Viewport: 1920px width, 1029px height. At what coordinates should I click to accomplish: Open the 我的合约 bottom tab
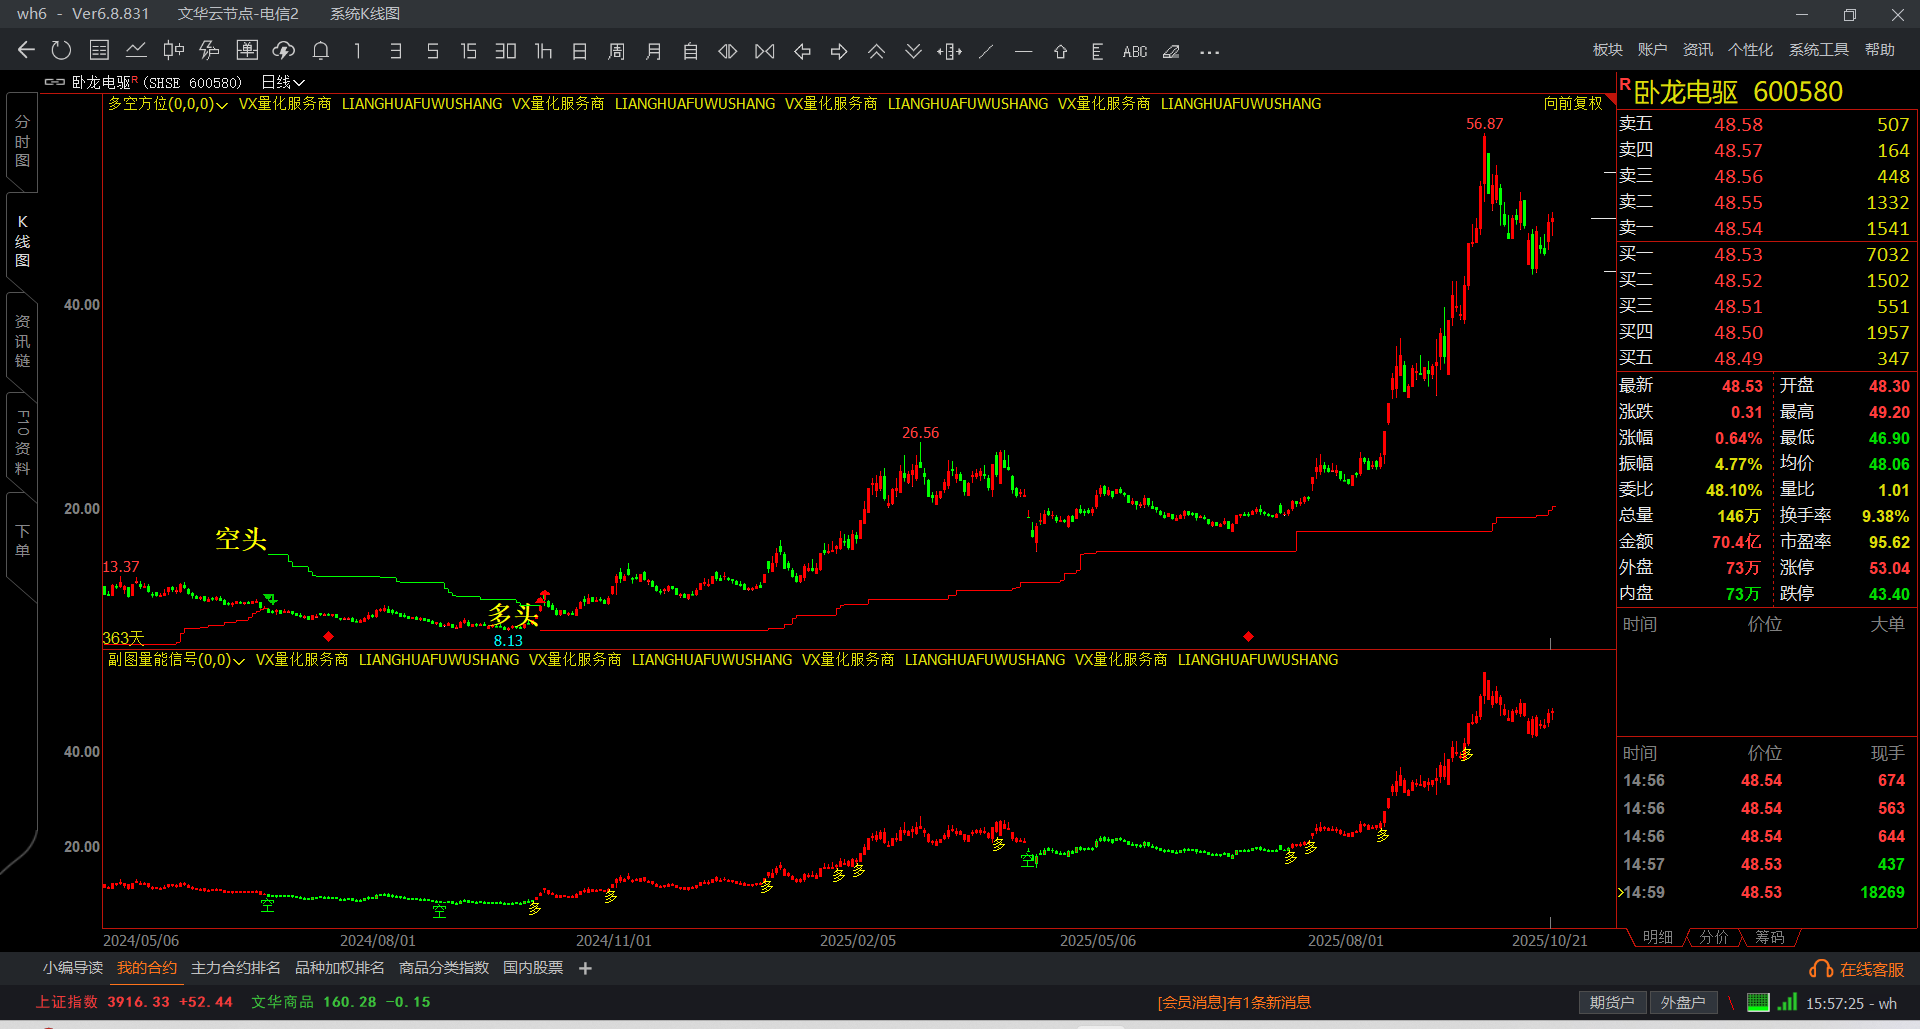tap(147, 968)
